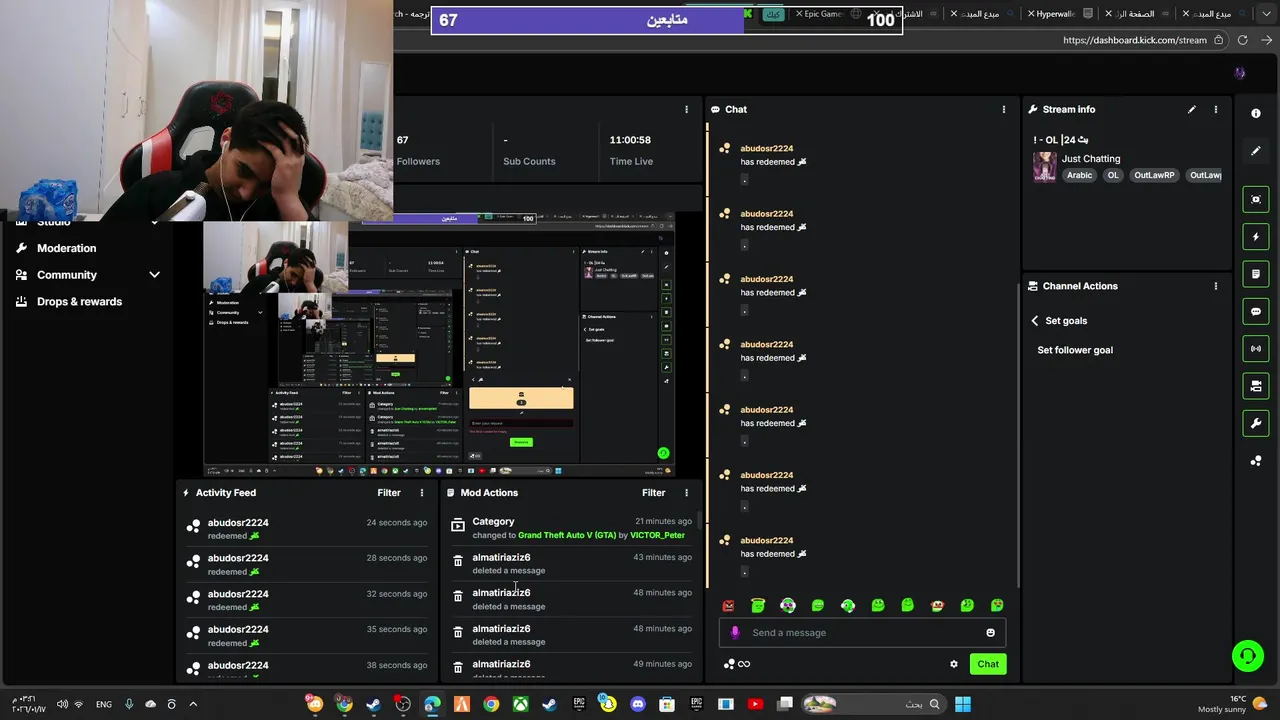
Task: Open the Chat panel three-dot menu
Action: (x=1004, y=109)
